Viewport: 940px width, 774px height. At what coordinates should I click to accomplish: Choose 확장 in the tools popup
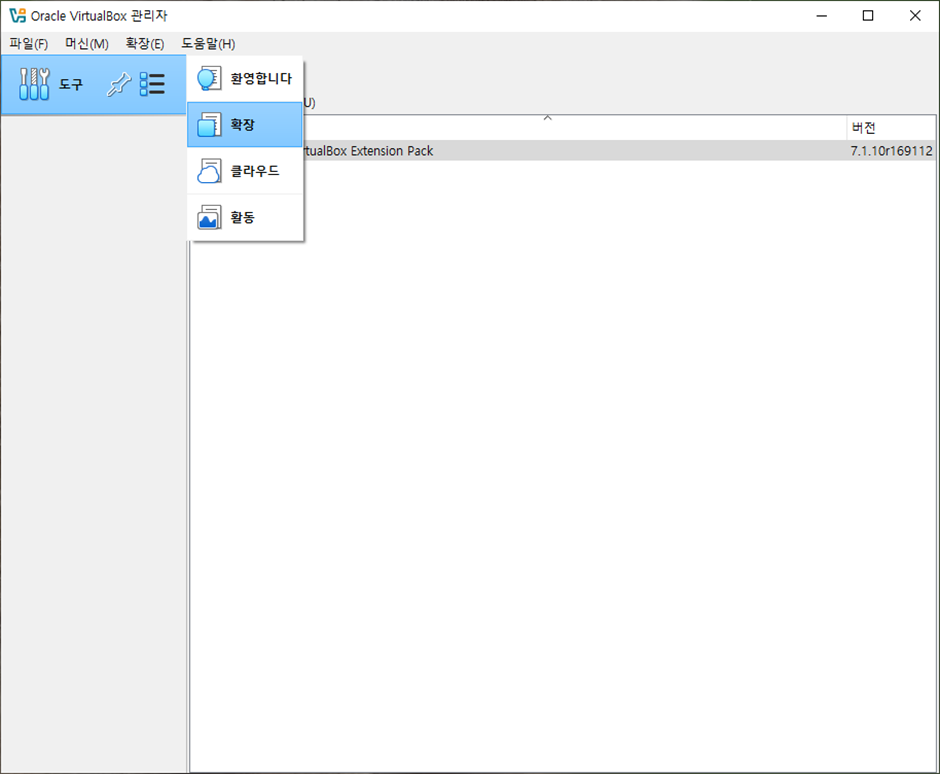click(245, 125)
